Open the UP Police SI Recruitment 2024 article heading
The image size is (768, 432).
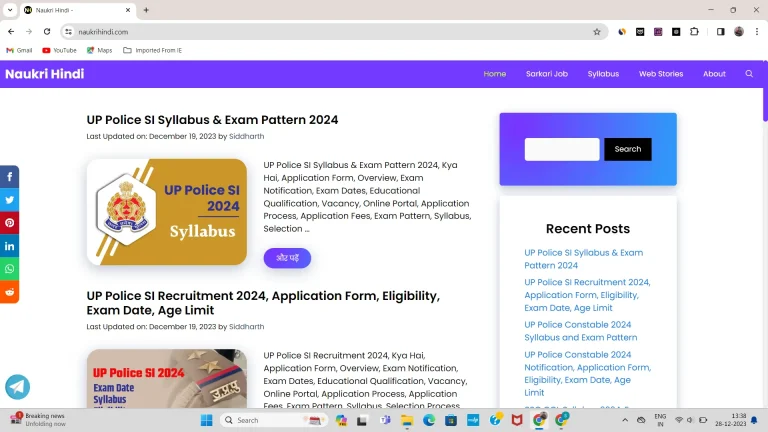point(263,303)
